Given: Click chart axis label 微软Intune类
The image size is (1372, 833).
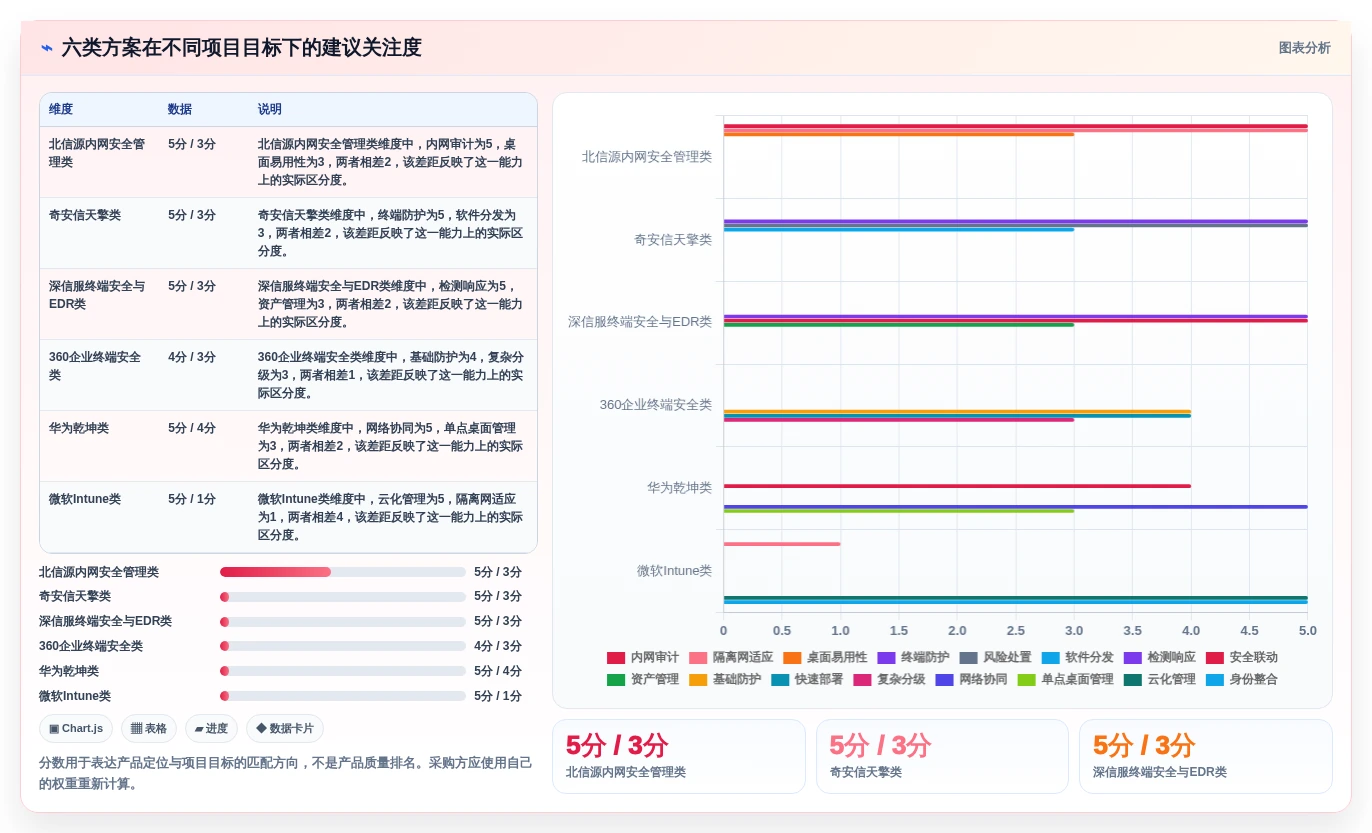Looking at the screenshot, I should 674,571.
